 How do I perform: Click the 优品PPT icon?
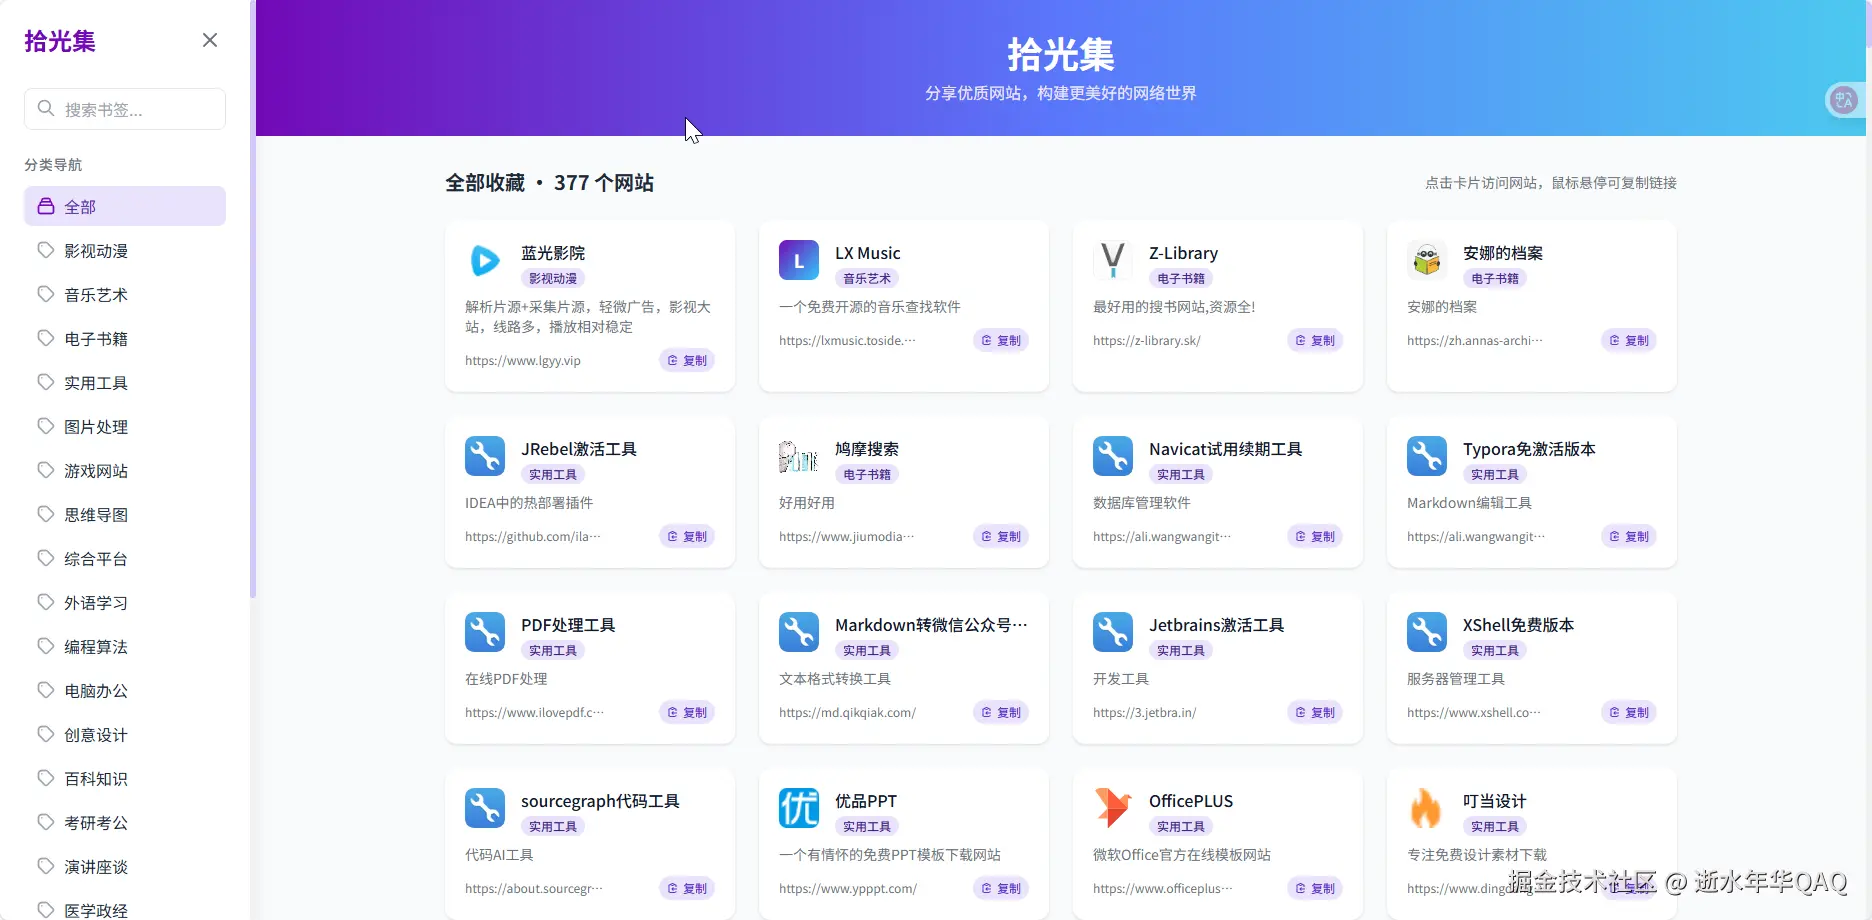(x=798, y=808)
